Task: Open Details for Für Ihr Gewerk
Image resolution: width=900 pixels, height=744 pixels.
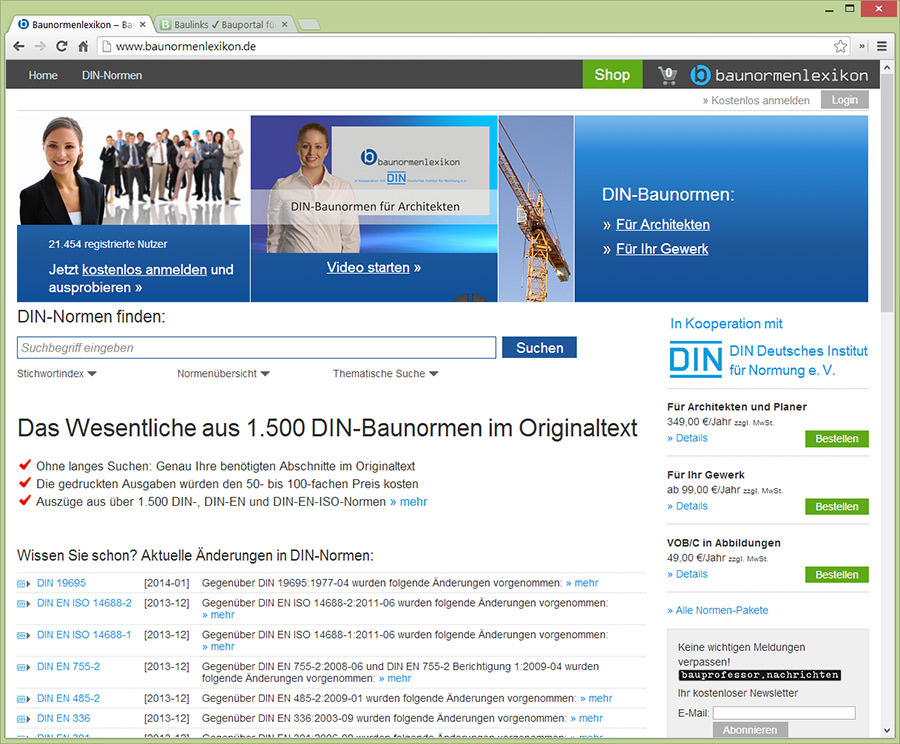Action: [x=688, y=506]
